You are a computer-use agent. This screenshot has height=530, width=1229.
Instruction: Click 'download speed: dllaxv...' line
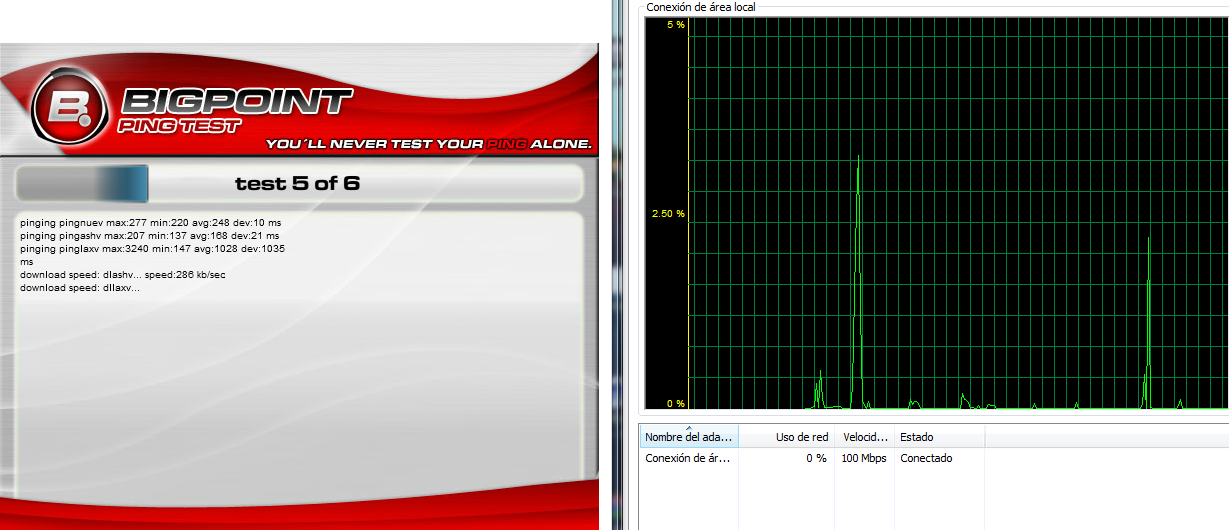point(79,287)
